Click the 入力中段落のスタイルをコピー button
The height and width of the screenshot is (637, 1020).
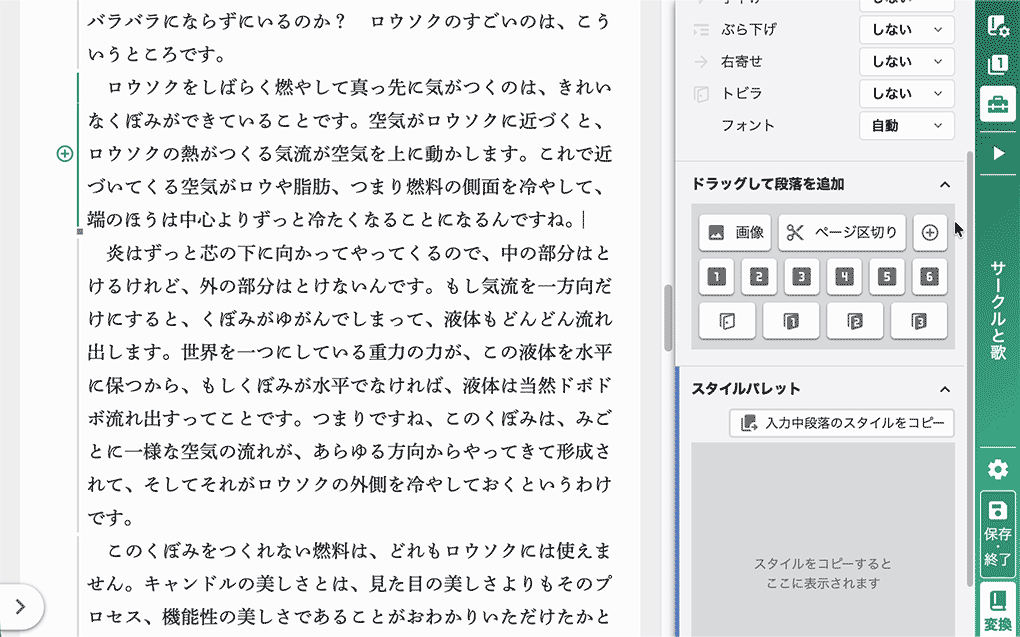tap(842, 423)
